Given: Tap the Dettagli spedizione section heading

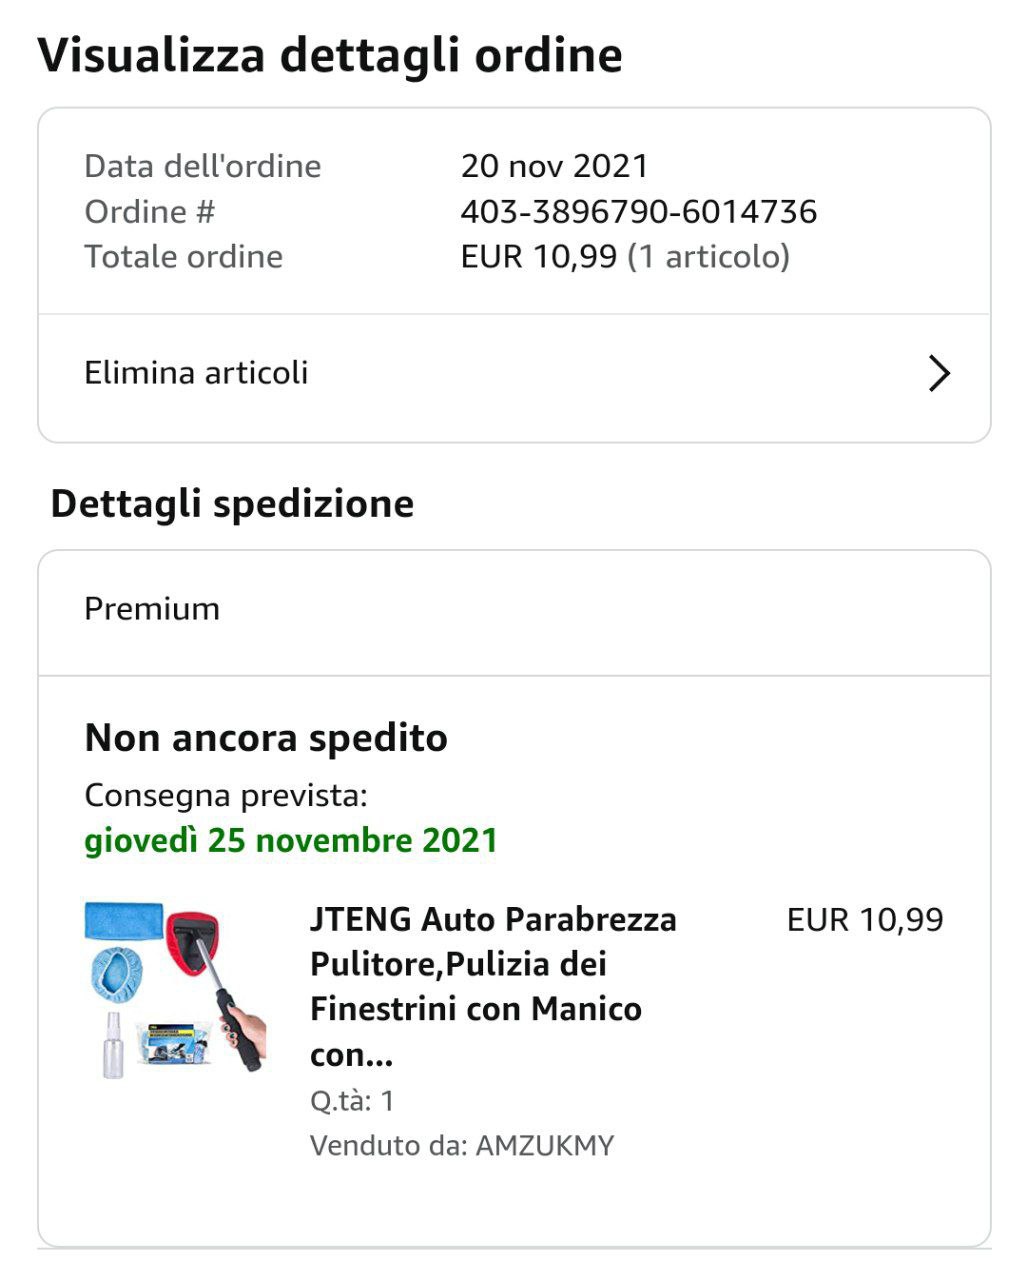Looking at the screenshot, I should [232, 503].
